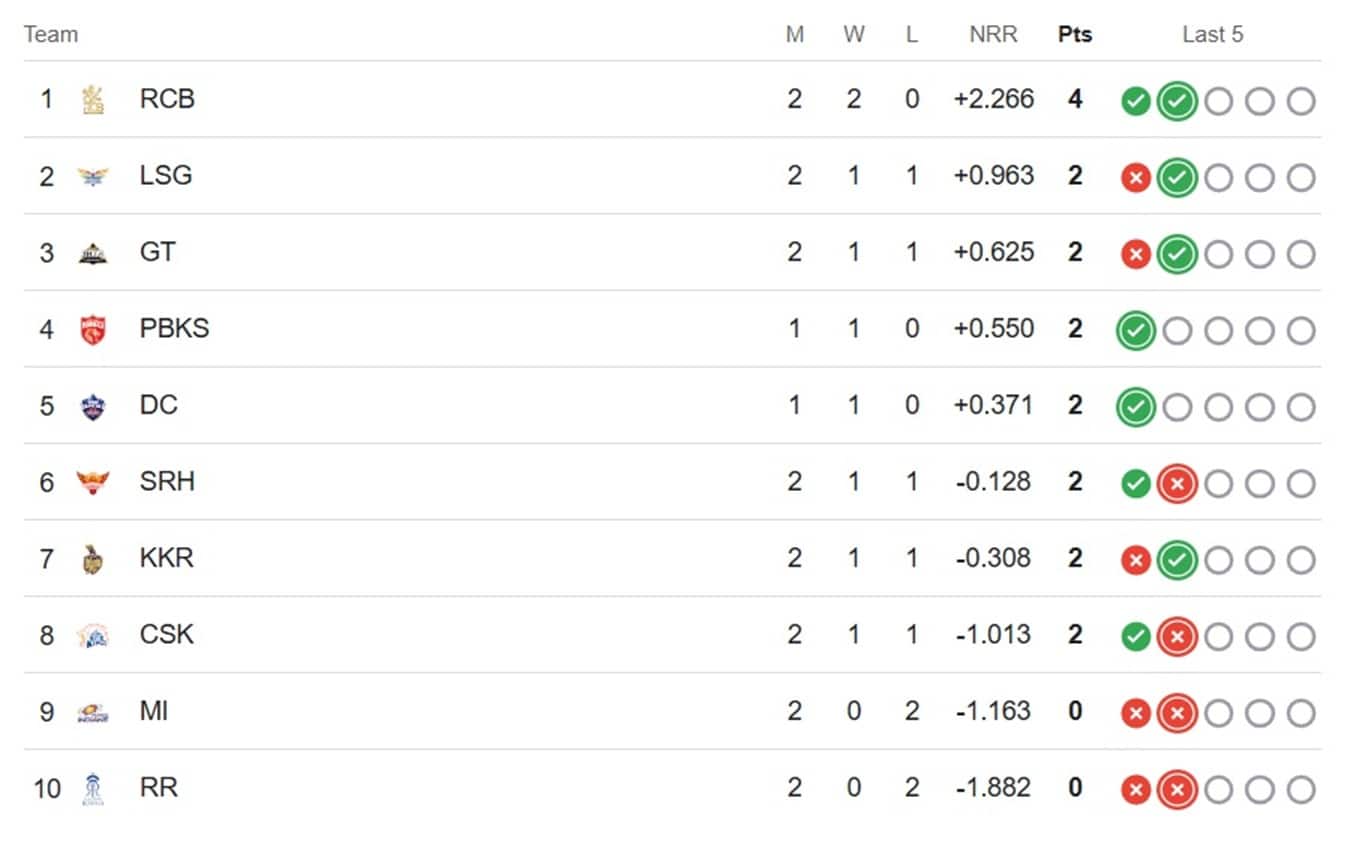
Task: Open the RCB team name link
Action: [167, 99]
